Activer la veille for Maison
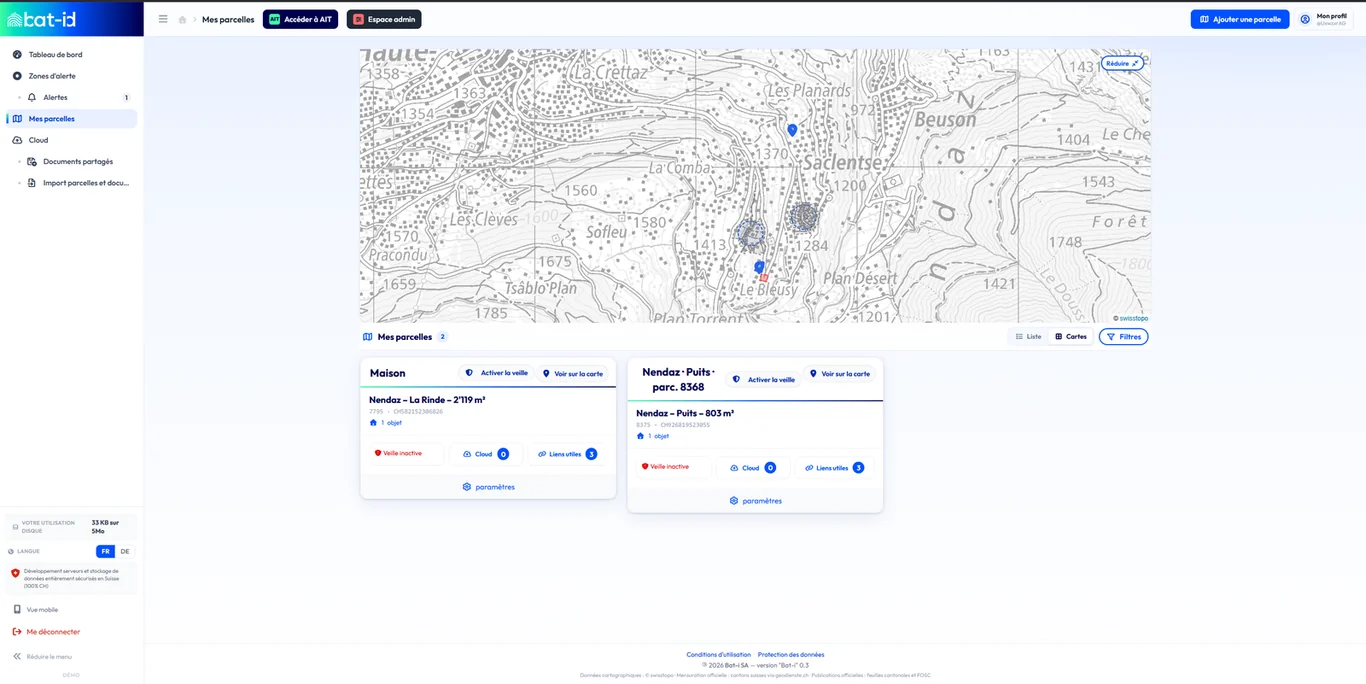1366x684 pixels. click(x=496, y=373)
